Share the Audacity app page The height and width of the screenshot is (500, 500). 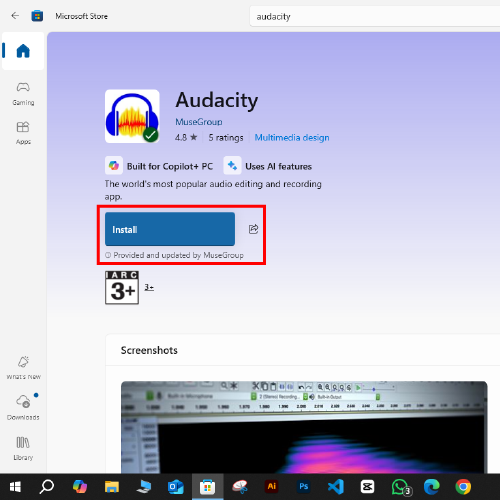coord(253,229)
